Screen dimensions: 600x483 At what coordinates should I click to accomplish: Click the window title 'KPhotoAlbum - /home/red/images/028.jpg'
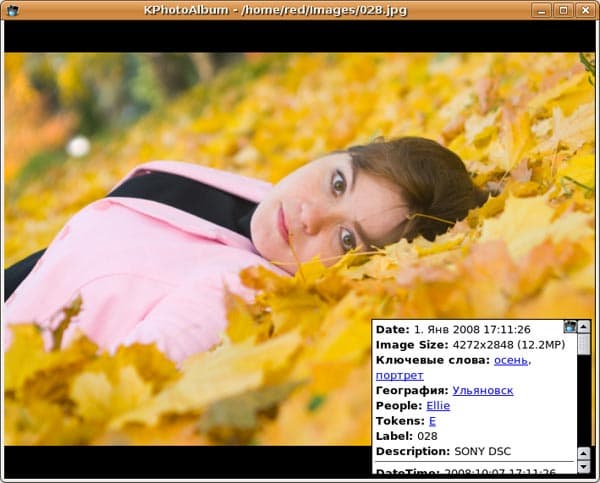(x=275, y=10)
